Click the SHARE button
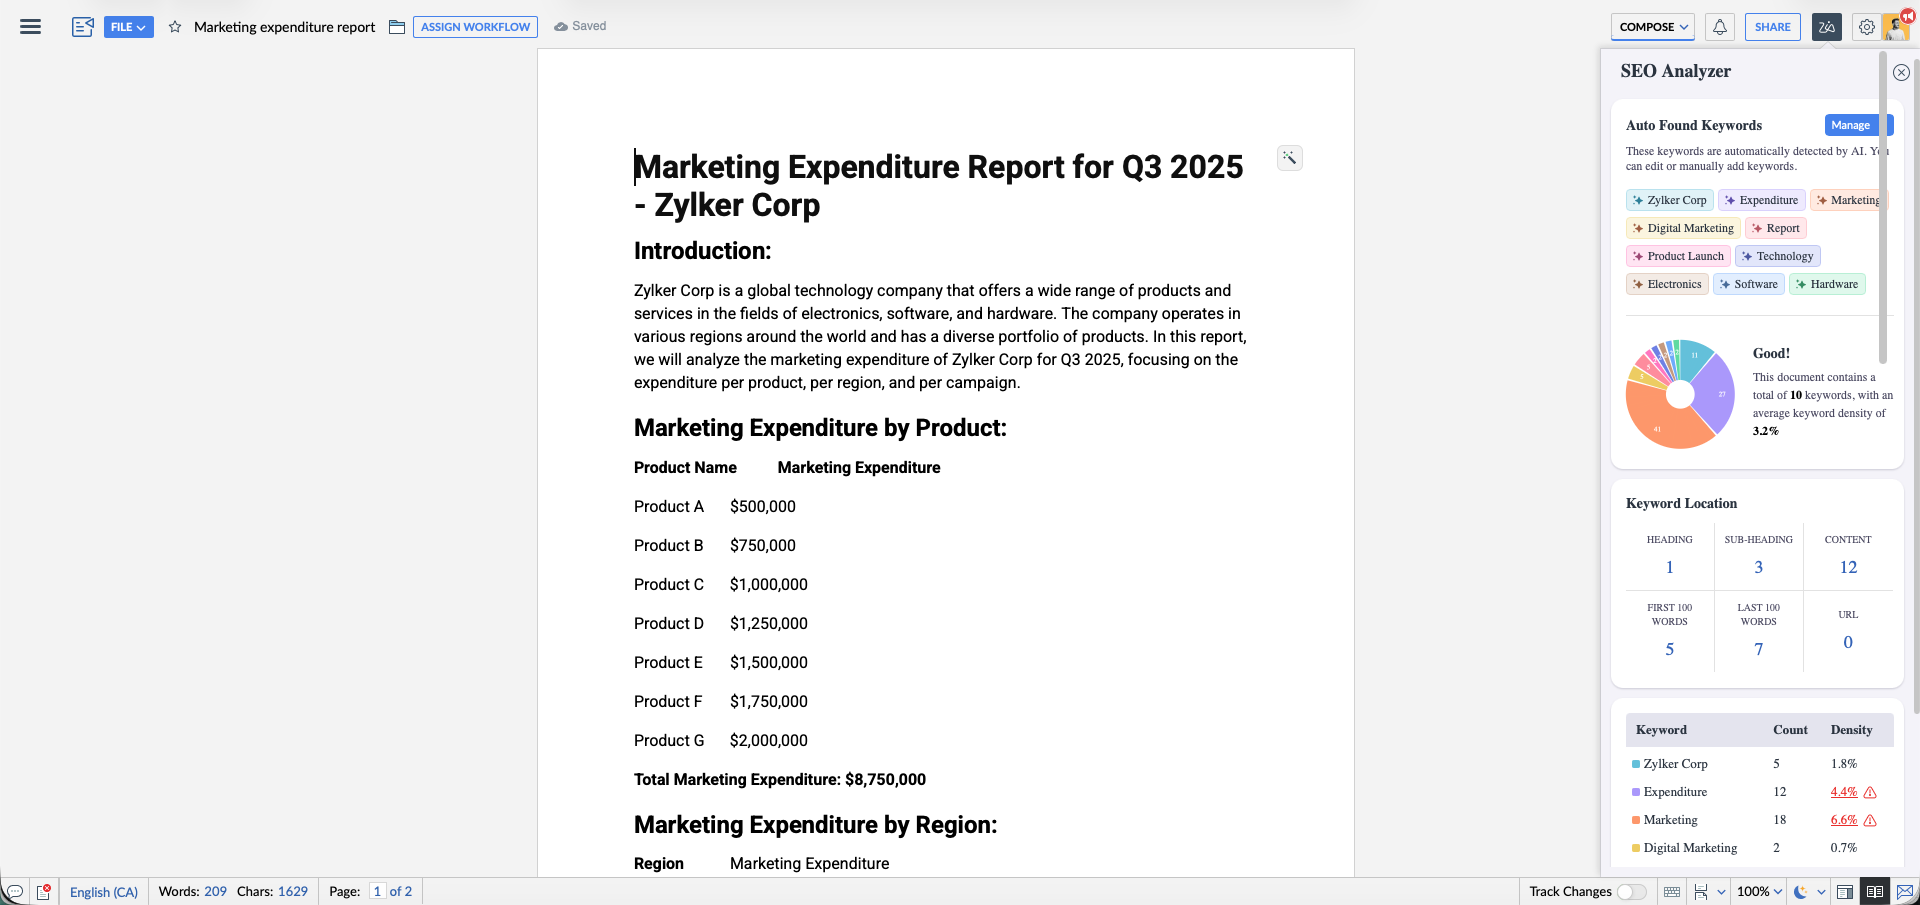The width and height of the screenshot is (1920, 905). coord(1772,27)
